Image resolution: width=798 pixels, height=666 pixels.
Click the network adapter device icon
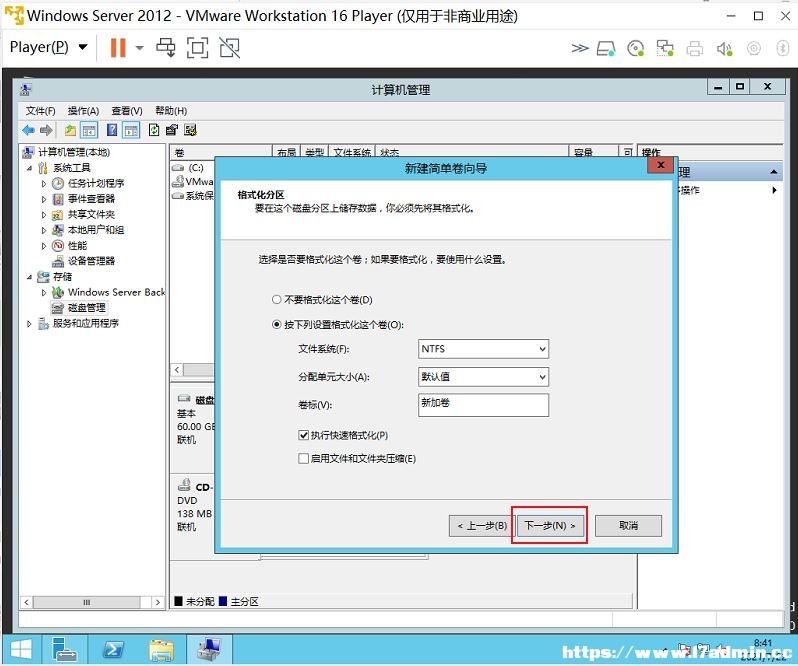(665, 48)
